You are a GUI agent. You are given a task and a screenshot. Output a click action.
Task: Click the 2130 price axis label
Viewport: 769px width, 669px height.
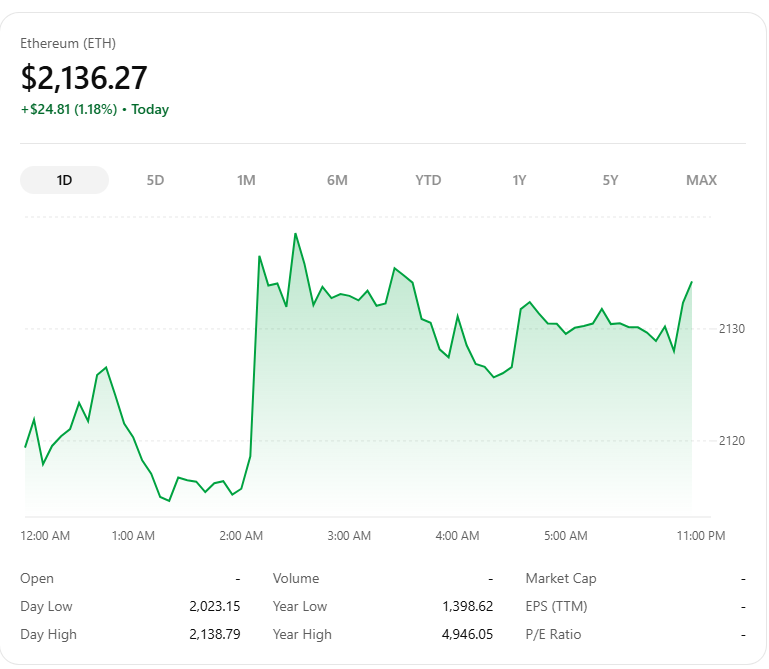731,328
